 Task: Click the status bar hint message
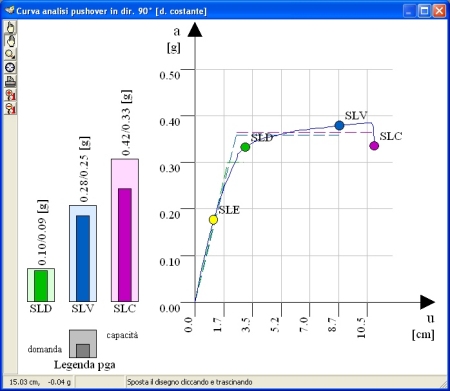click(189, 382)
